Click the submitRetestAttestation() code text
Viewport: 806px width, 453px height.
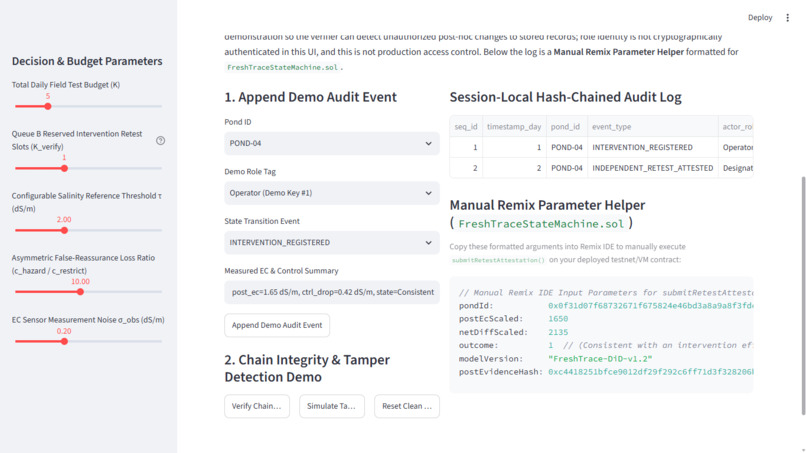[x=498, y=260]
